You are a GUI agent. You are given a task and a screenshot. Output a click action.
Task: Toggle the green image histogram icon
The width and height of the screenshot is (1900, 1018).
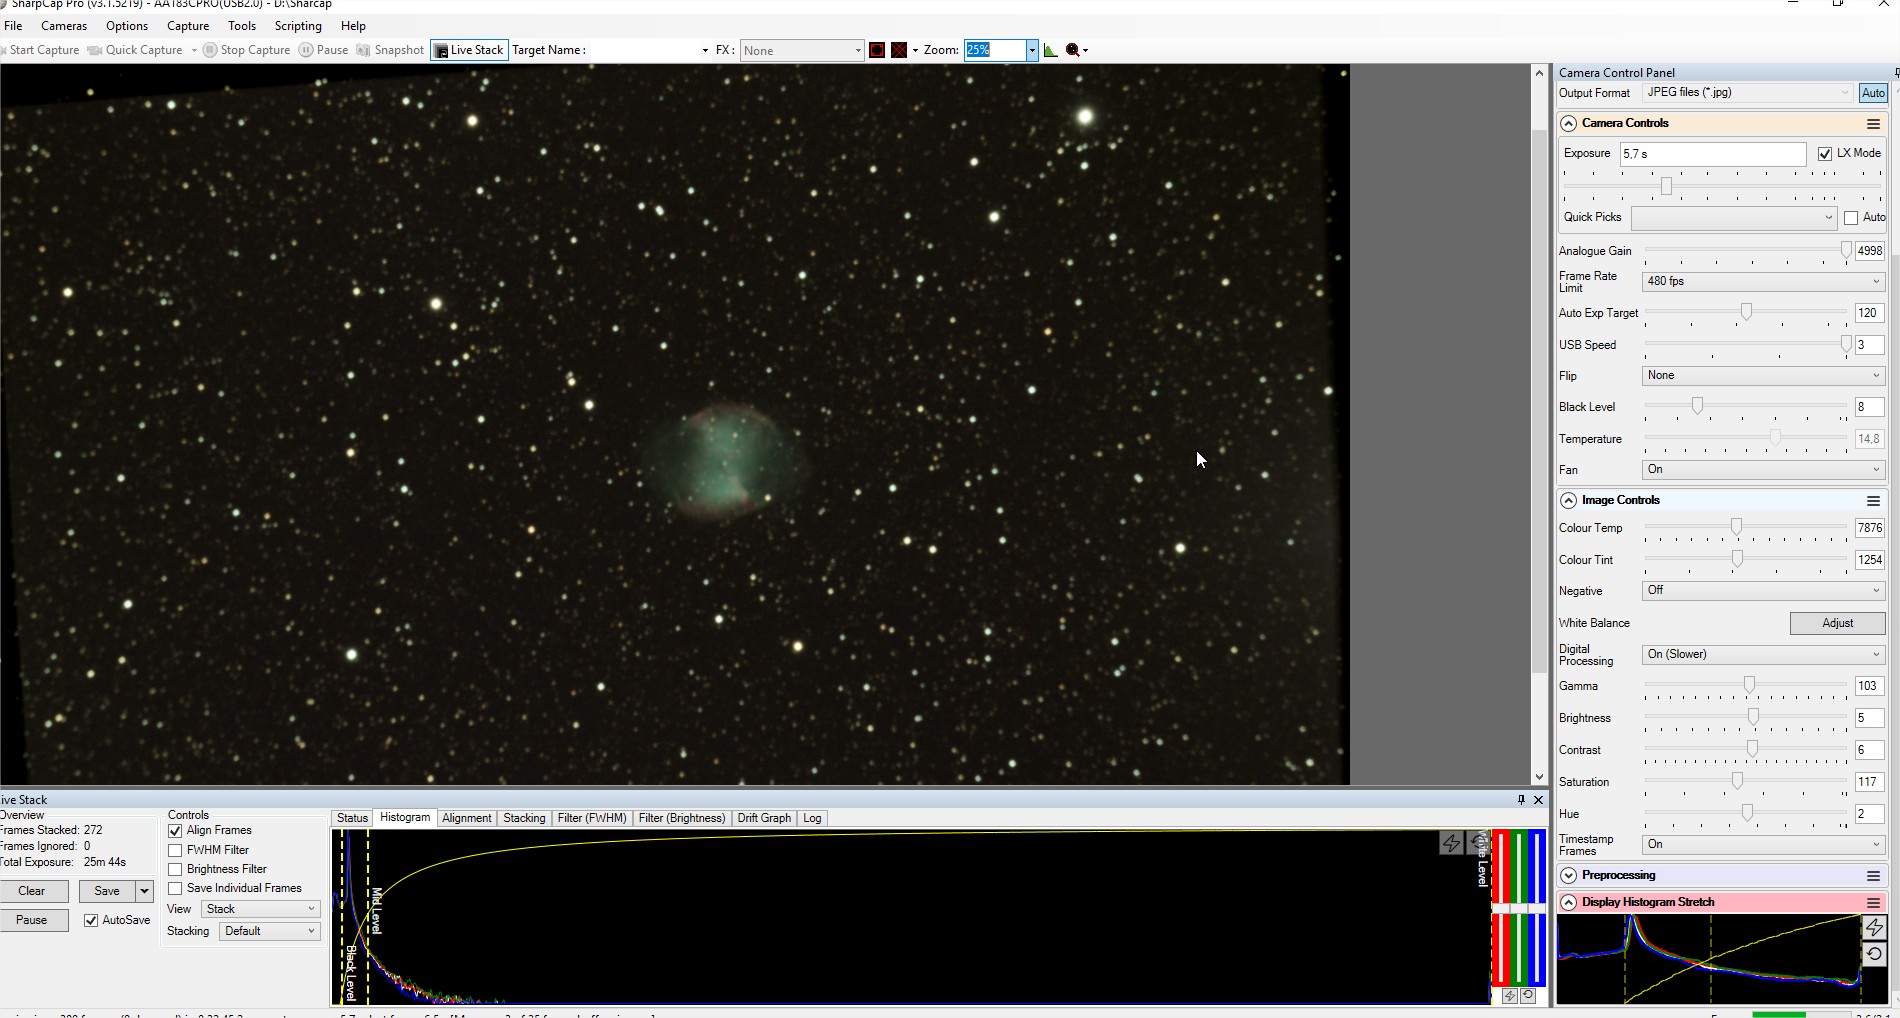point(1051,50)
